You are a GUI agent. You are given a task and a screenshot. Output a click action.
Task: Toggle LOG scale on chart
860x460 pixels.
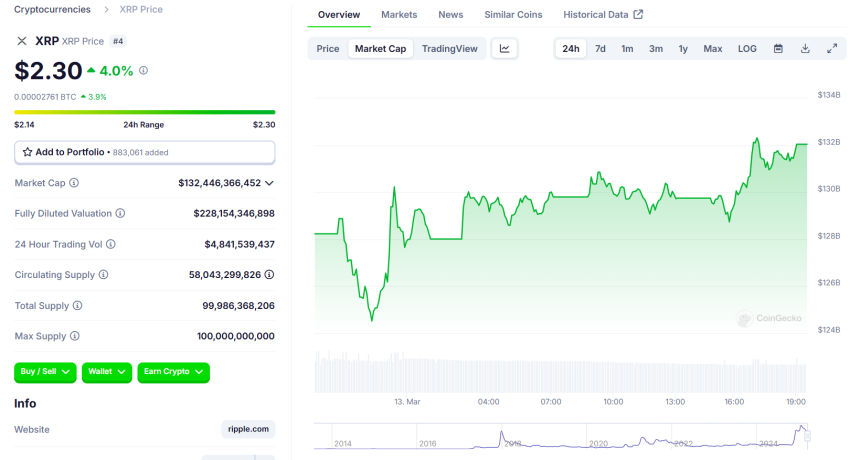point(747,48)
